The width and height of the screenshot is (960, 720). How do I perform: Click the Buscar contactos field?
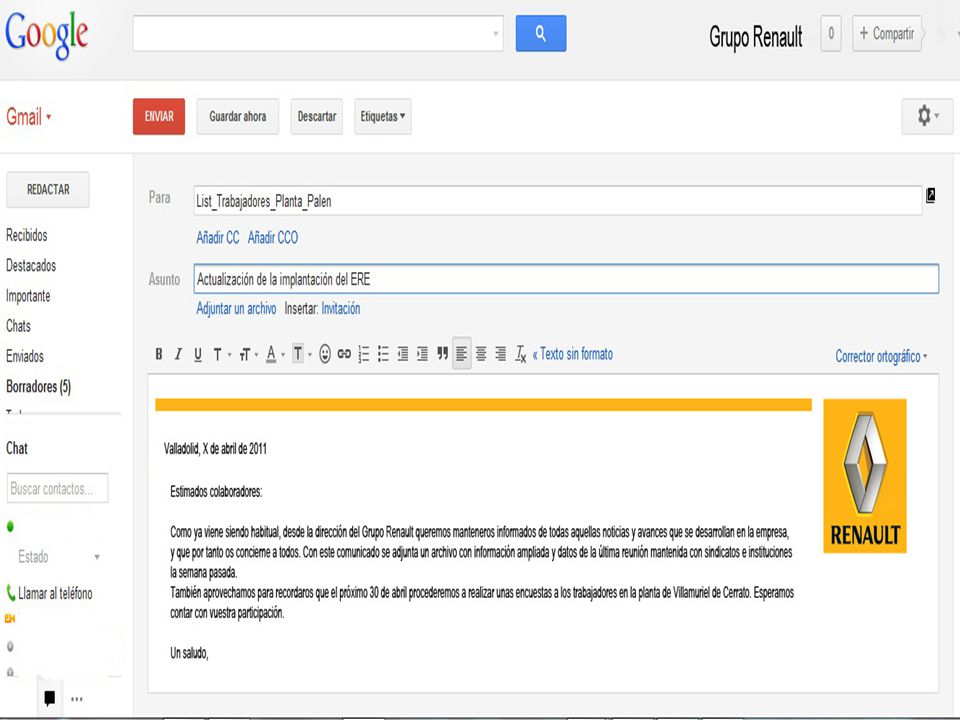58,488
